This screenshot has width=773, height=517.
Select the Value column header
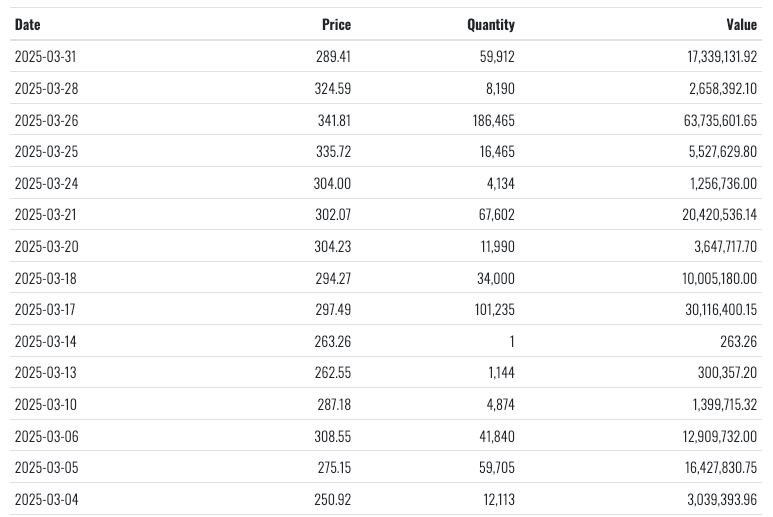click(741, 24)
